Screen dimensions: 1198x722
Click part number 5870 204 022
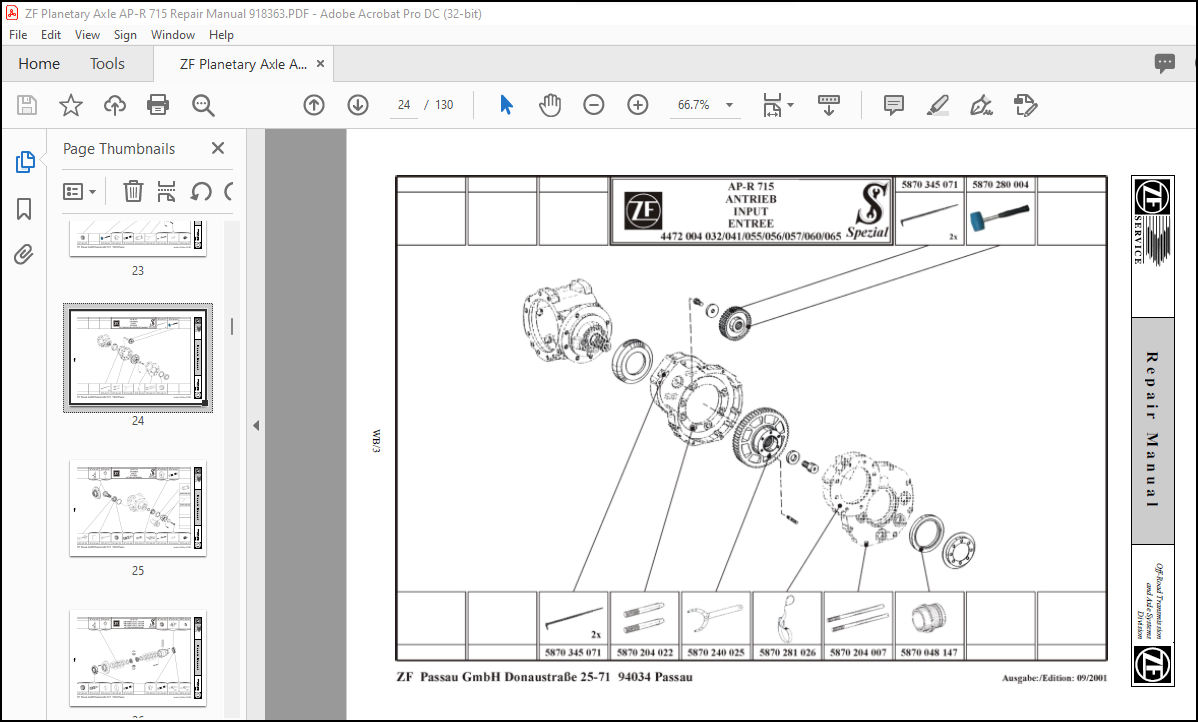[x=645, y=652]
